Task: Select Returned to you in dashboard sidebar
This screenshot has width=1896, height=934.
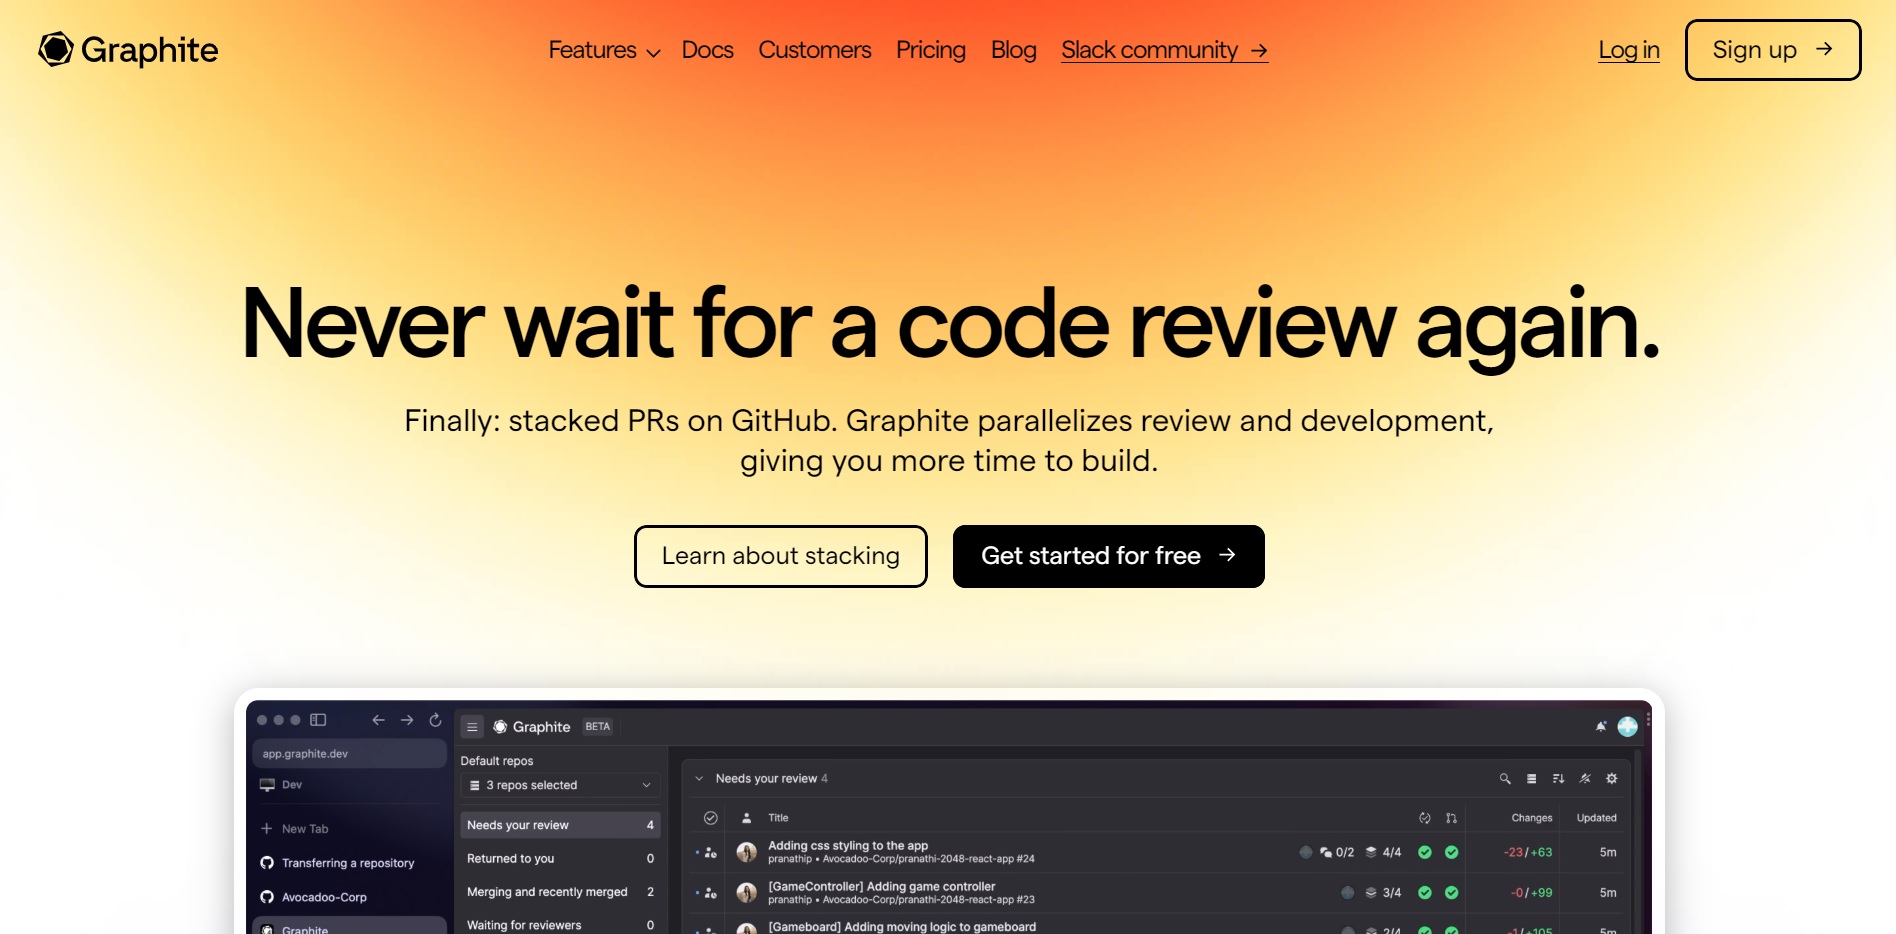Action: [x=560, y=859]
